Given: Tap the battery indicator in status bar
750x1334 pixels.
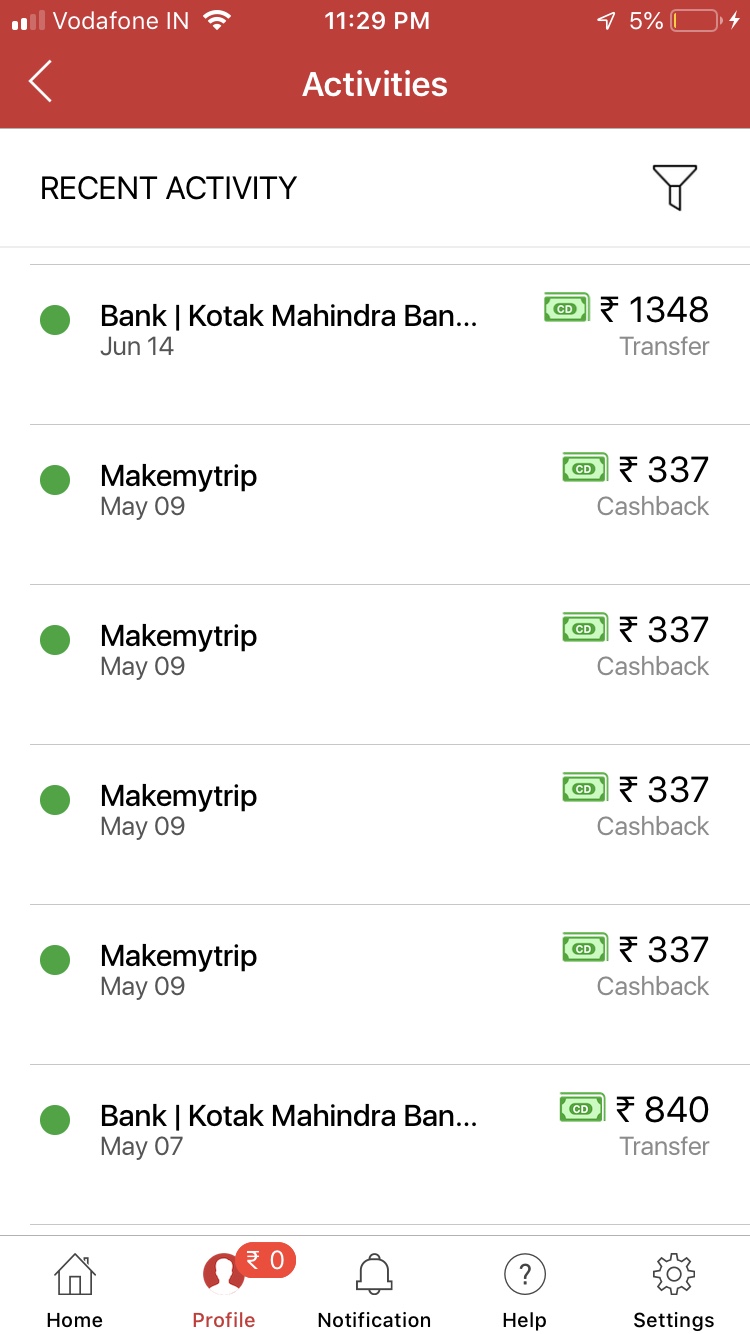Looking at the screenshot, I should (695, 21).
